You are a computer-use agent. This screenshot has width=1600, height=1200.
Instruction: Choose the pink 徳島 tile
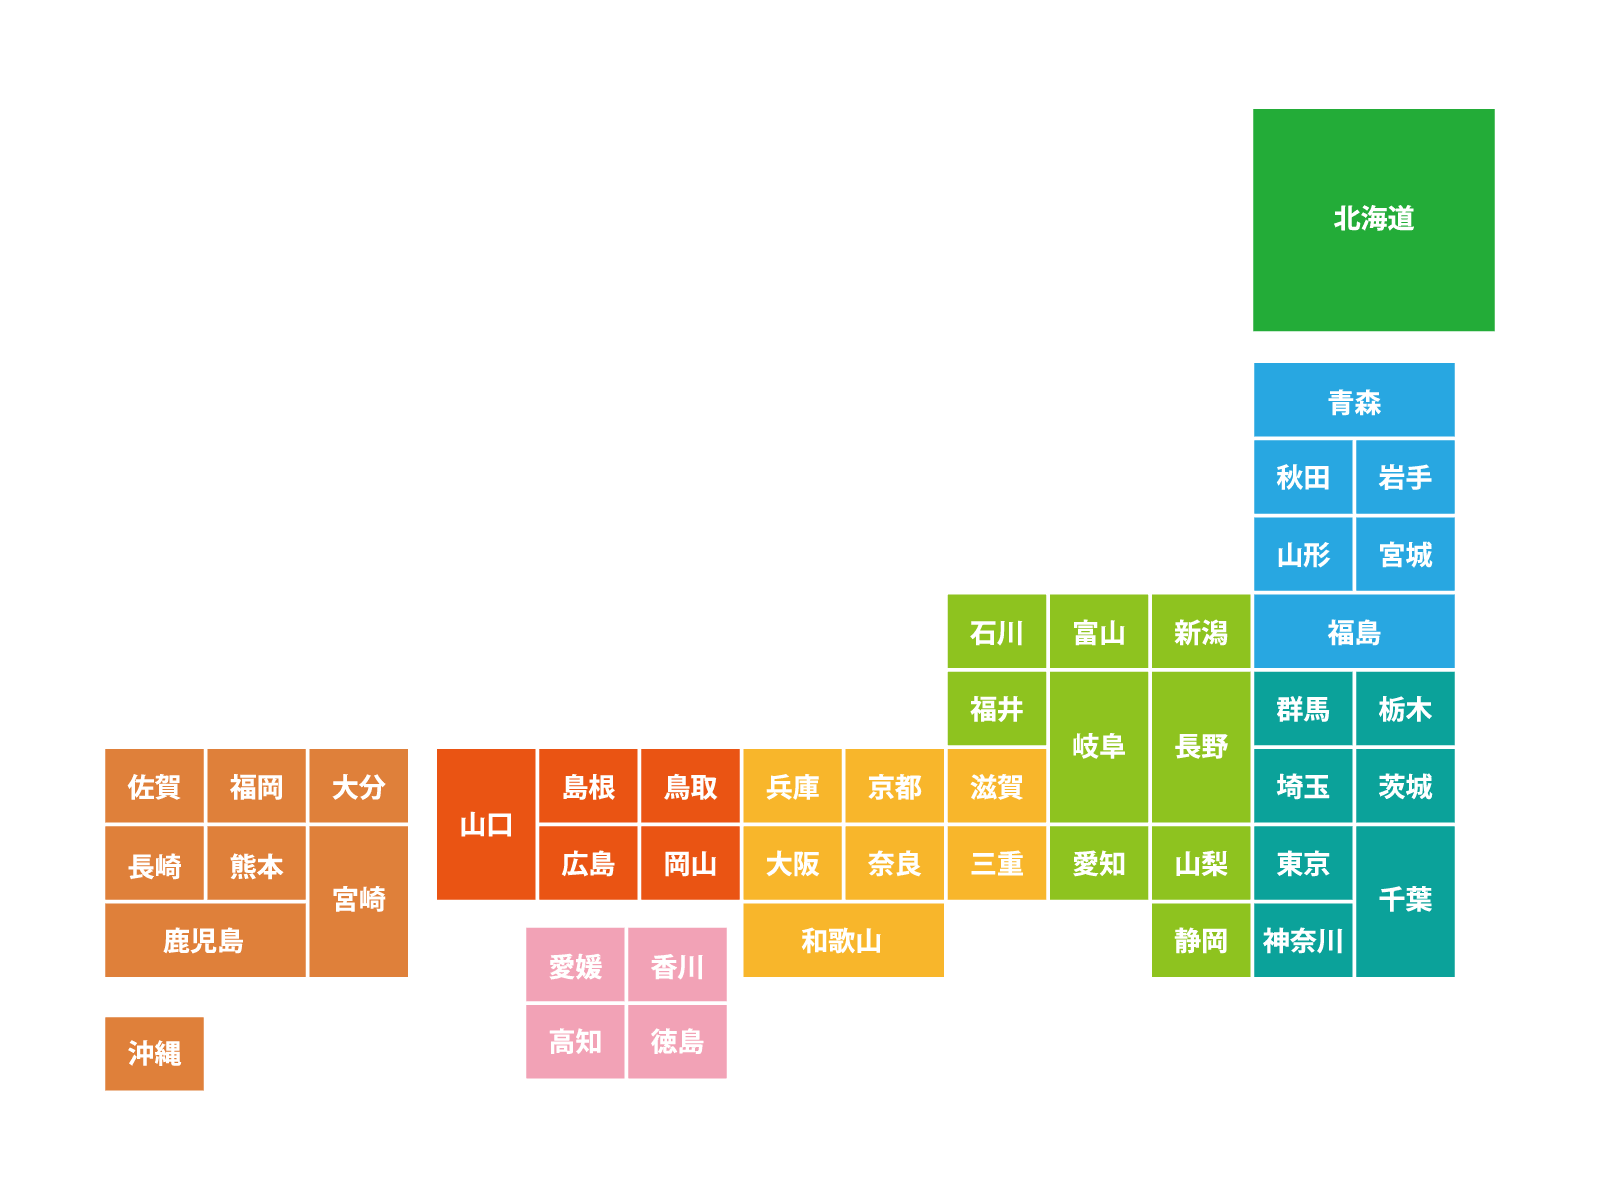tap(677, 1042)
